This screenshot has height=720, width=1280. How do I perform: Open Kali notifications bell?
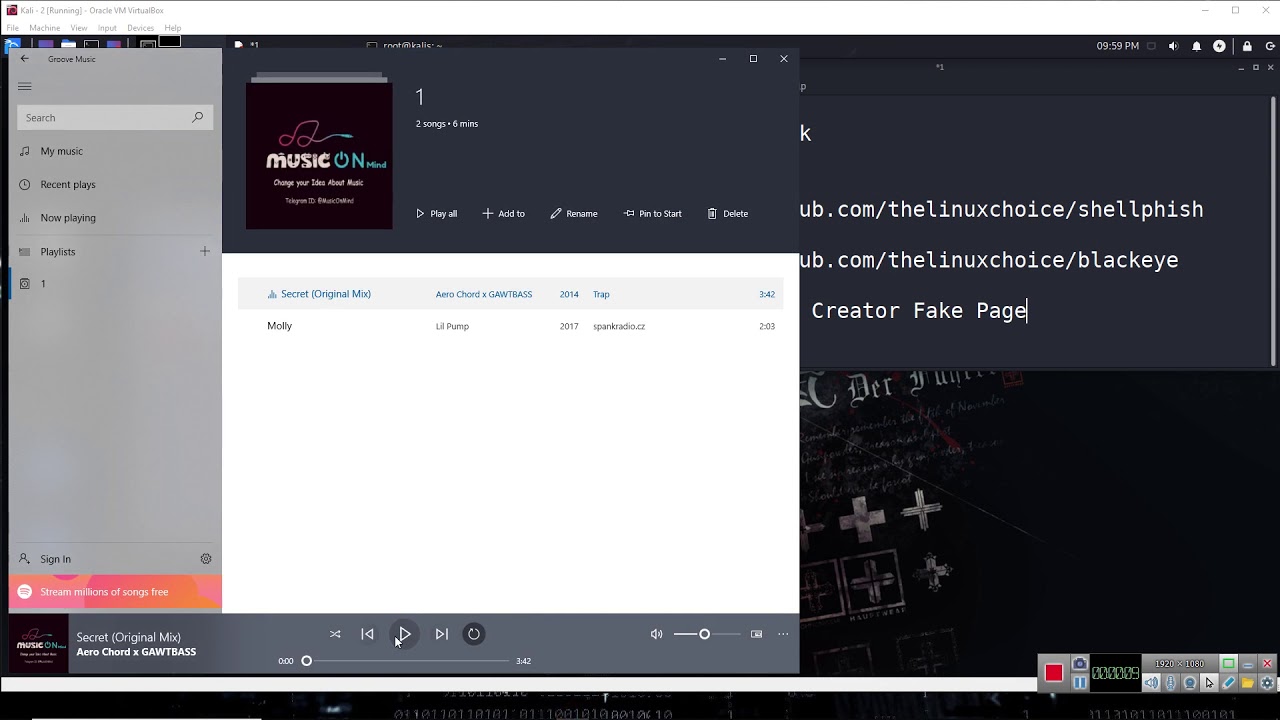pos(1196,46)
